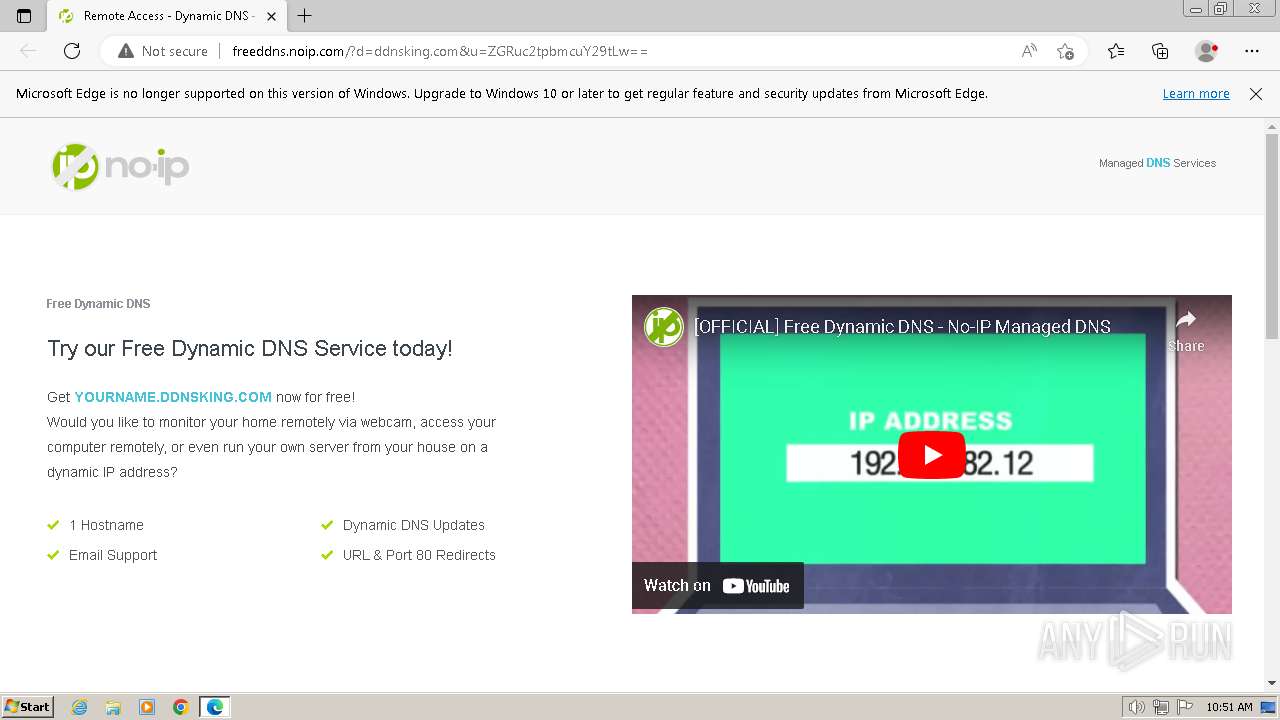The height and width of the screenshot is (720, 1280).
Task: Click URL & Port 80 Redirects text
Action: tap(419, 555)
